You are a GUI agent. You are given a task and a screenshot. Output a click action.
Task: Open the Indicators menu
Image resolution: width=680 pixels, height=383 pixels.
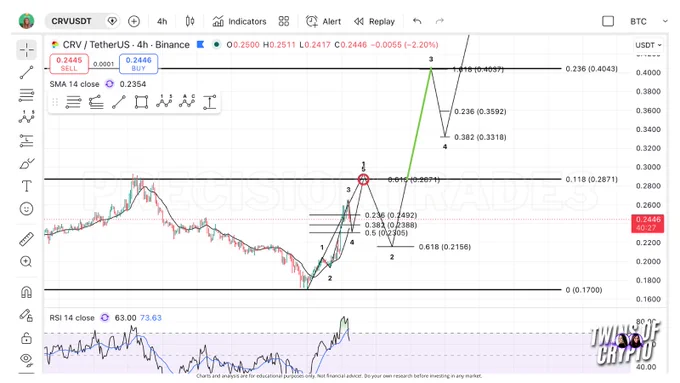239,21
